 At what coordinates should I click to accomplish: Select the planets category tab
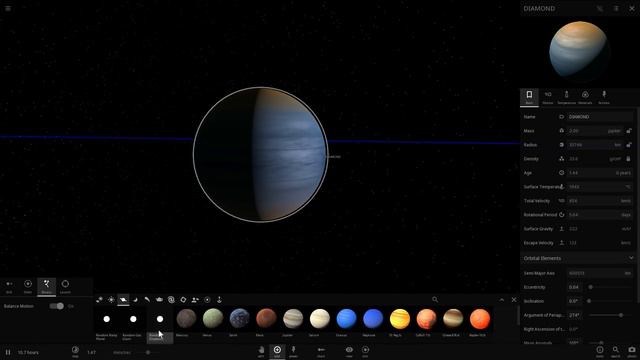click(123, 300)
